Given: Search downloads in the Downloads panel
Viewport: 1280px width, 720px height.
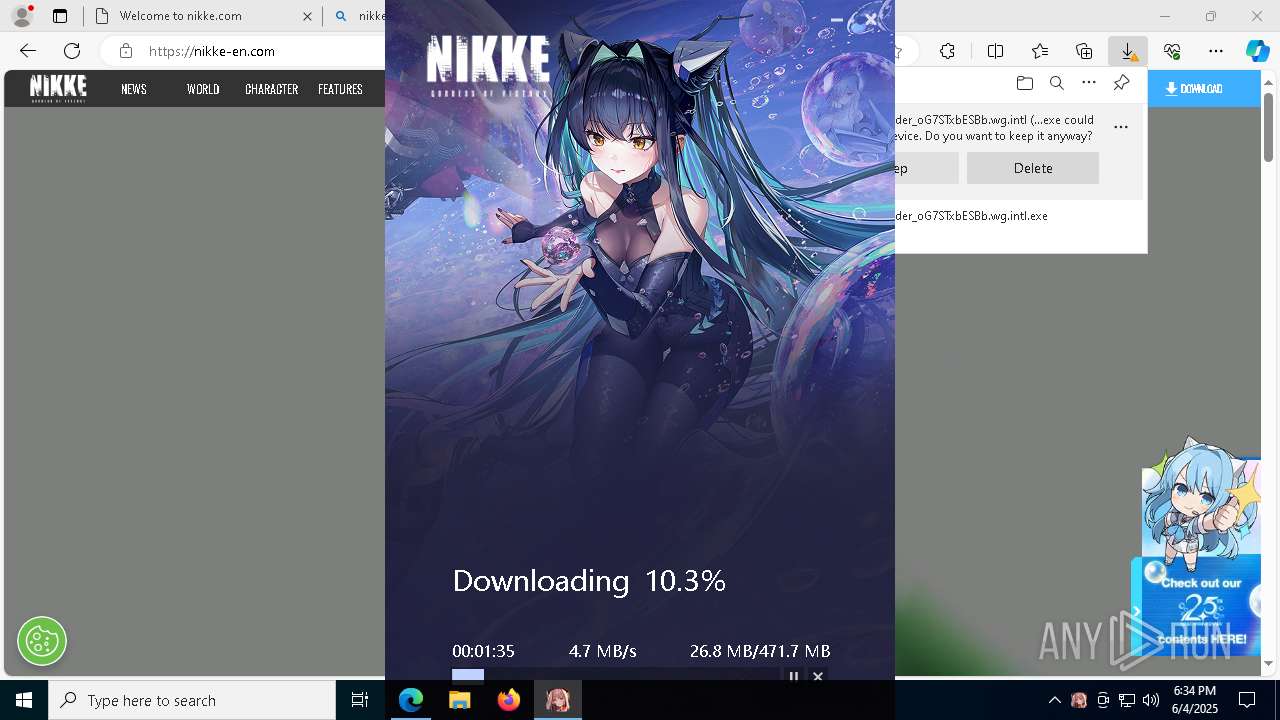Looking at the screenshot, I should click(x=1056, y=83).
